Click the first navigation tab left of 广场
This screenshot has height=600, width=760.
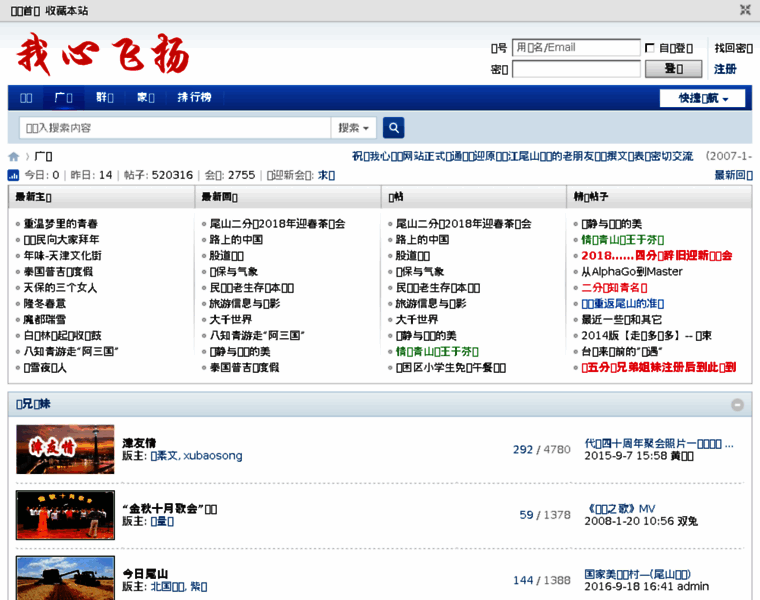(26, 97)
